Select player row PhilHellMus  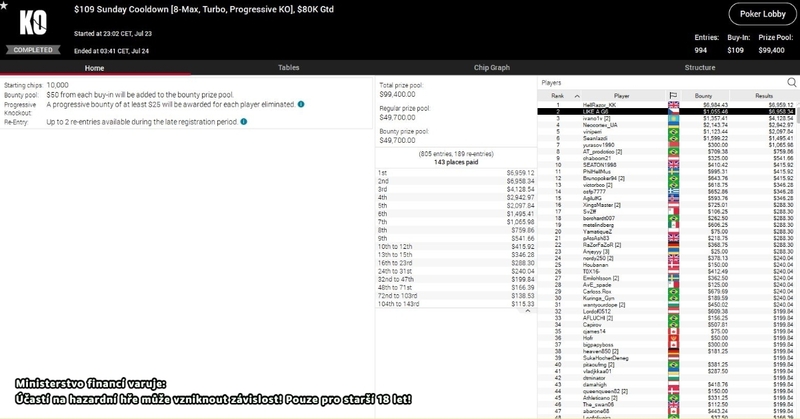coord(666,171)
